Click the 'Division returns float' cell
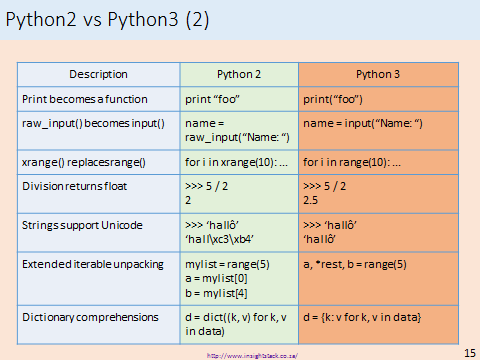Image resolution: width=480 pixels, height=360 pixels. pyautogui.click(x=99, y=194)
